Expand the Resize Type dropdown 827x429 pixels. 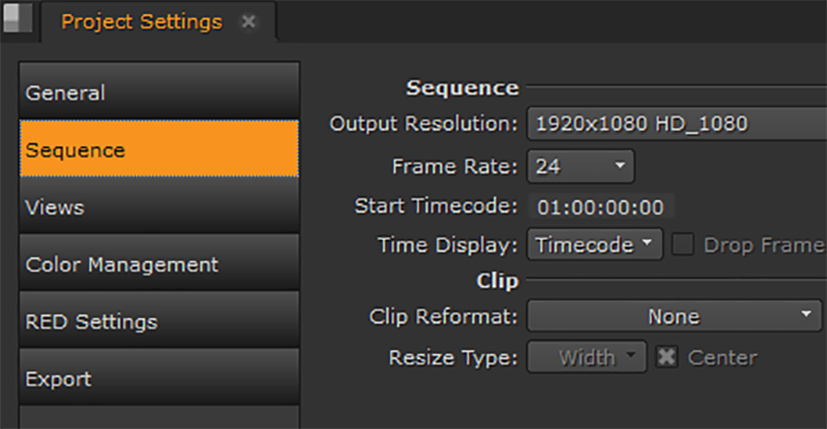click(587, 357)
